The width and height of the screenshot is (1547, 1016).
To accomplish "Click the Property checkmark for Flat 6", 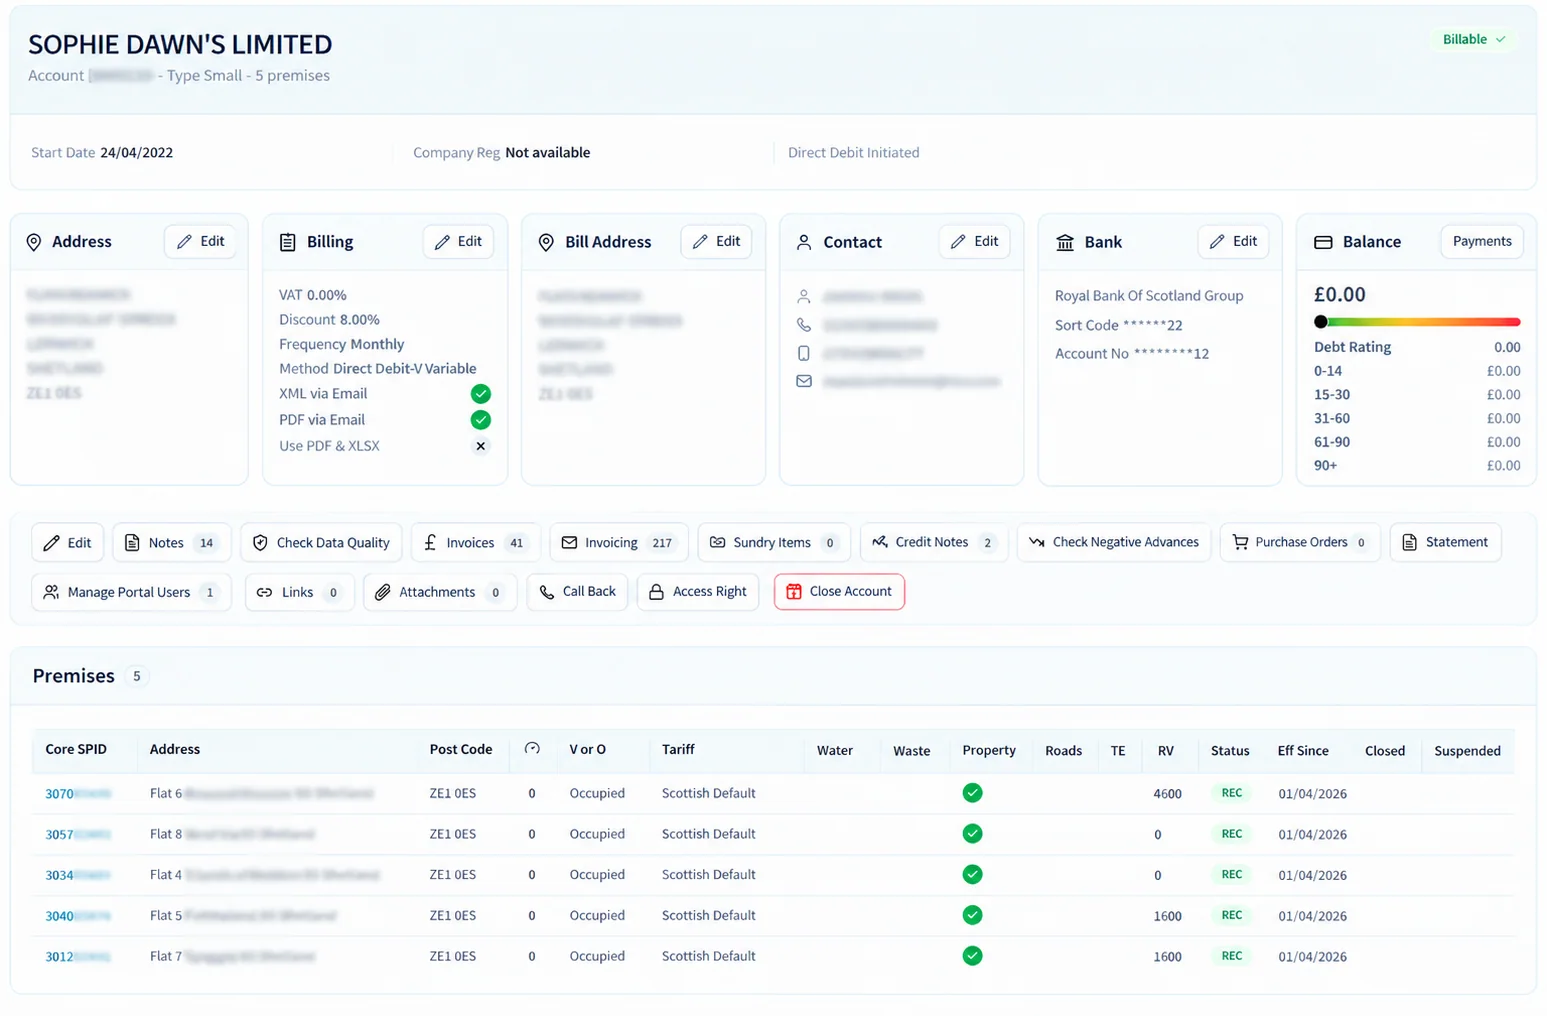I will click(972, 793).
